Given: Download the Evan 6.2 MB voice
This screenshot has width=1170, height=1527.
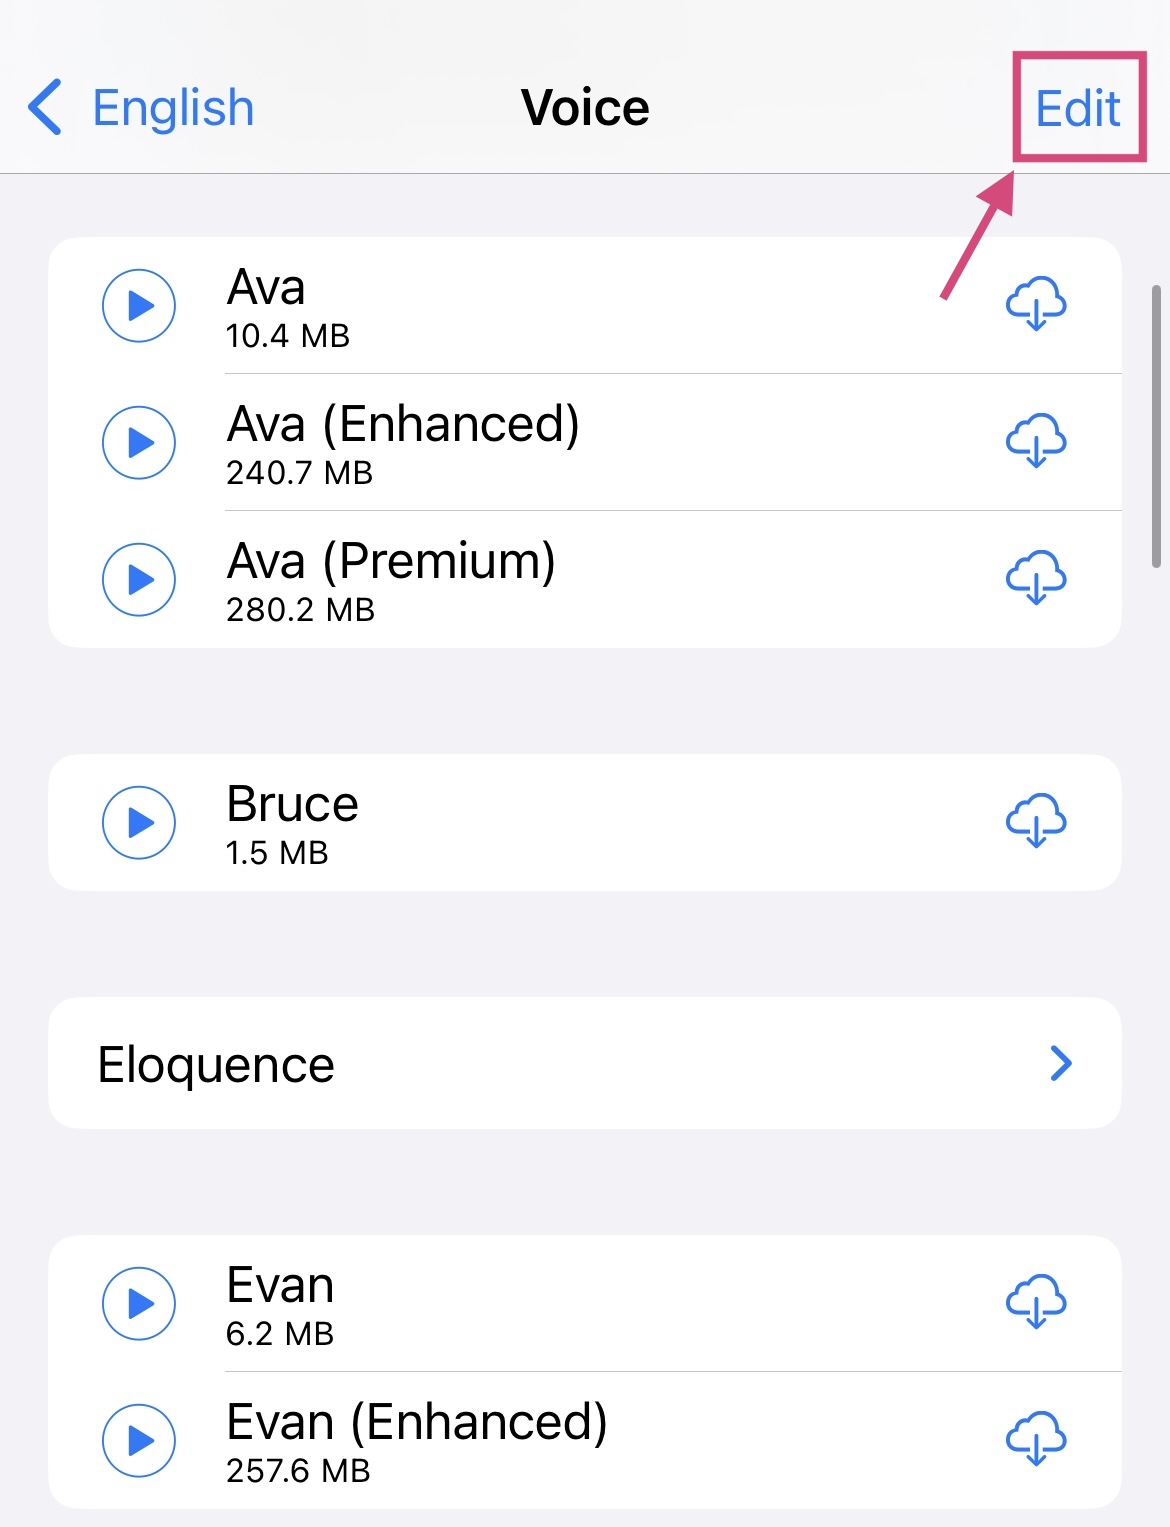Looking at the screenshot, I should (x=1036, y=1302).
